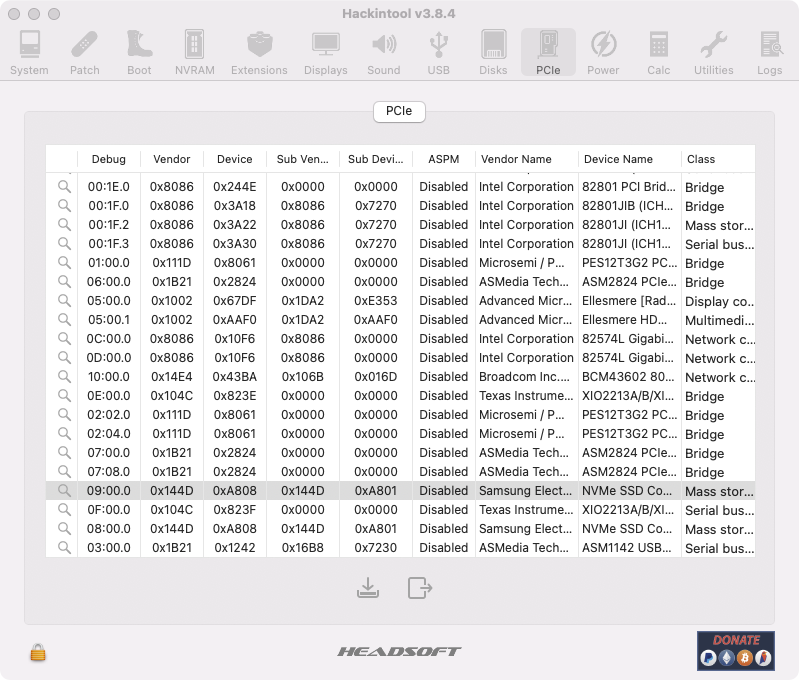Click magnifier icon for row 0D:00.0

click(x=64, y=357)
